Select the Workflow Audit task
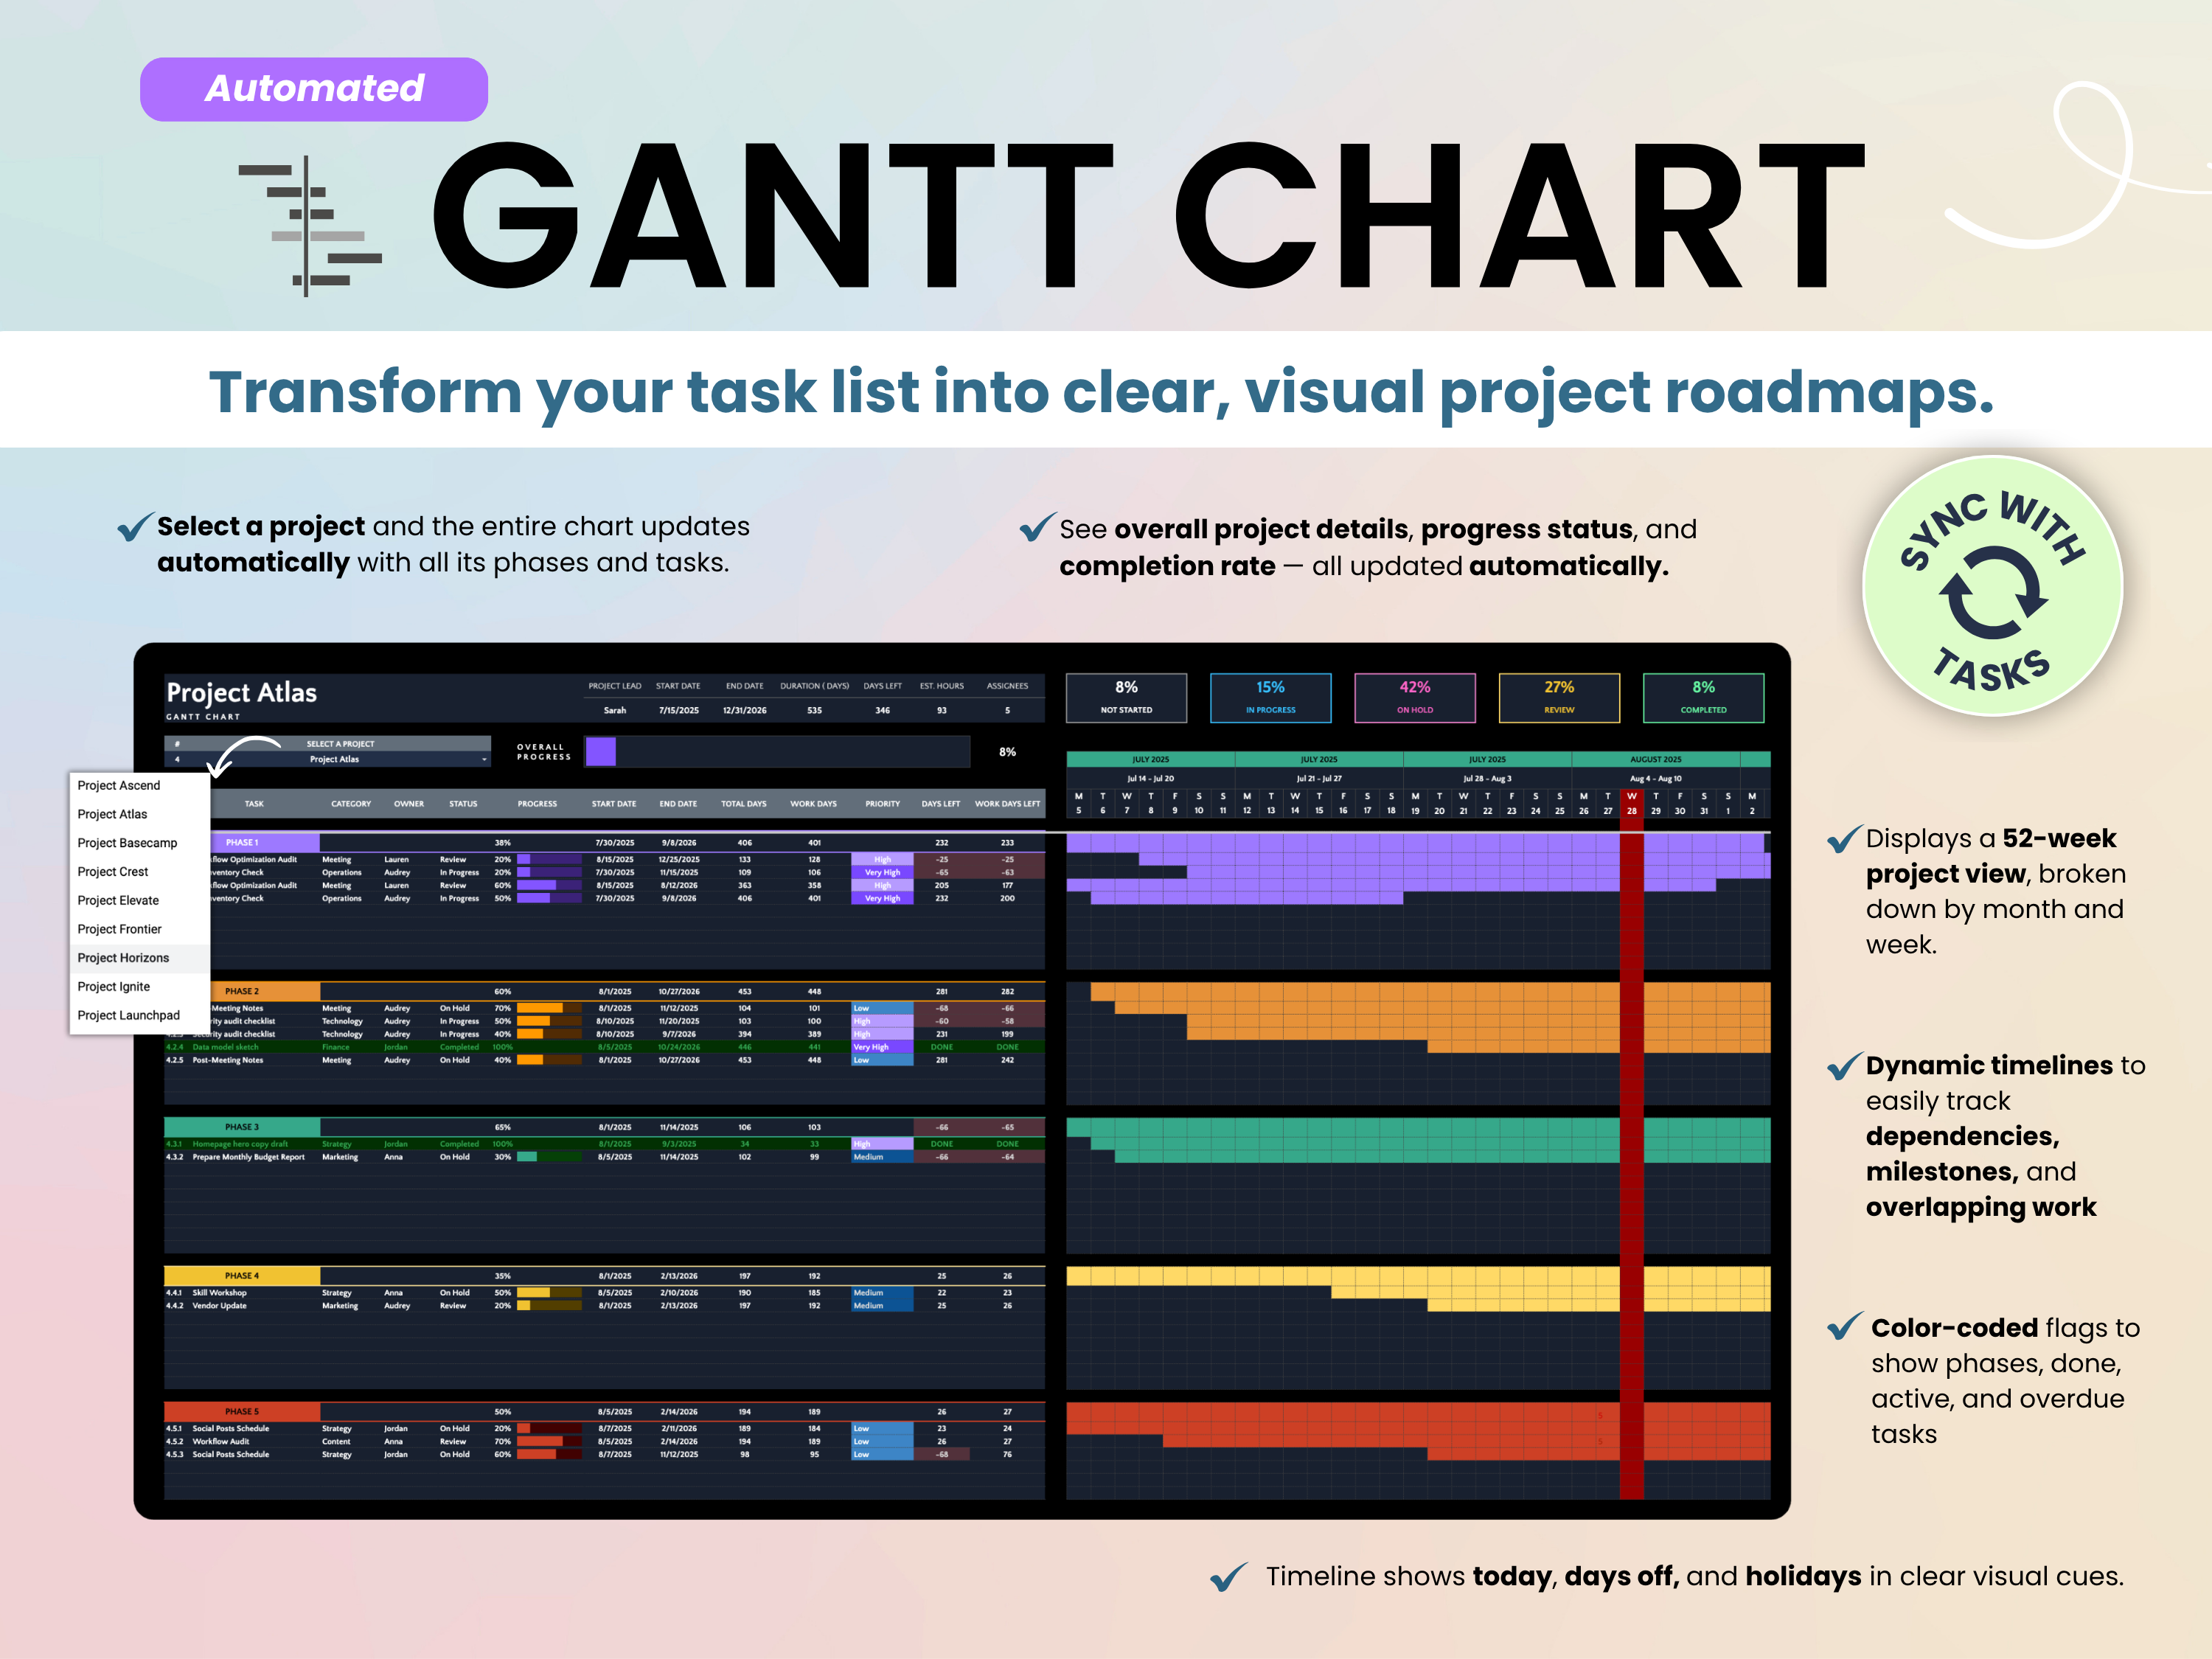Image resolution: width=2212 pixels, height=1659 pixels. point(605,1442)
